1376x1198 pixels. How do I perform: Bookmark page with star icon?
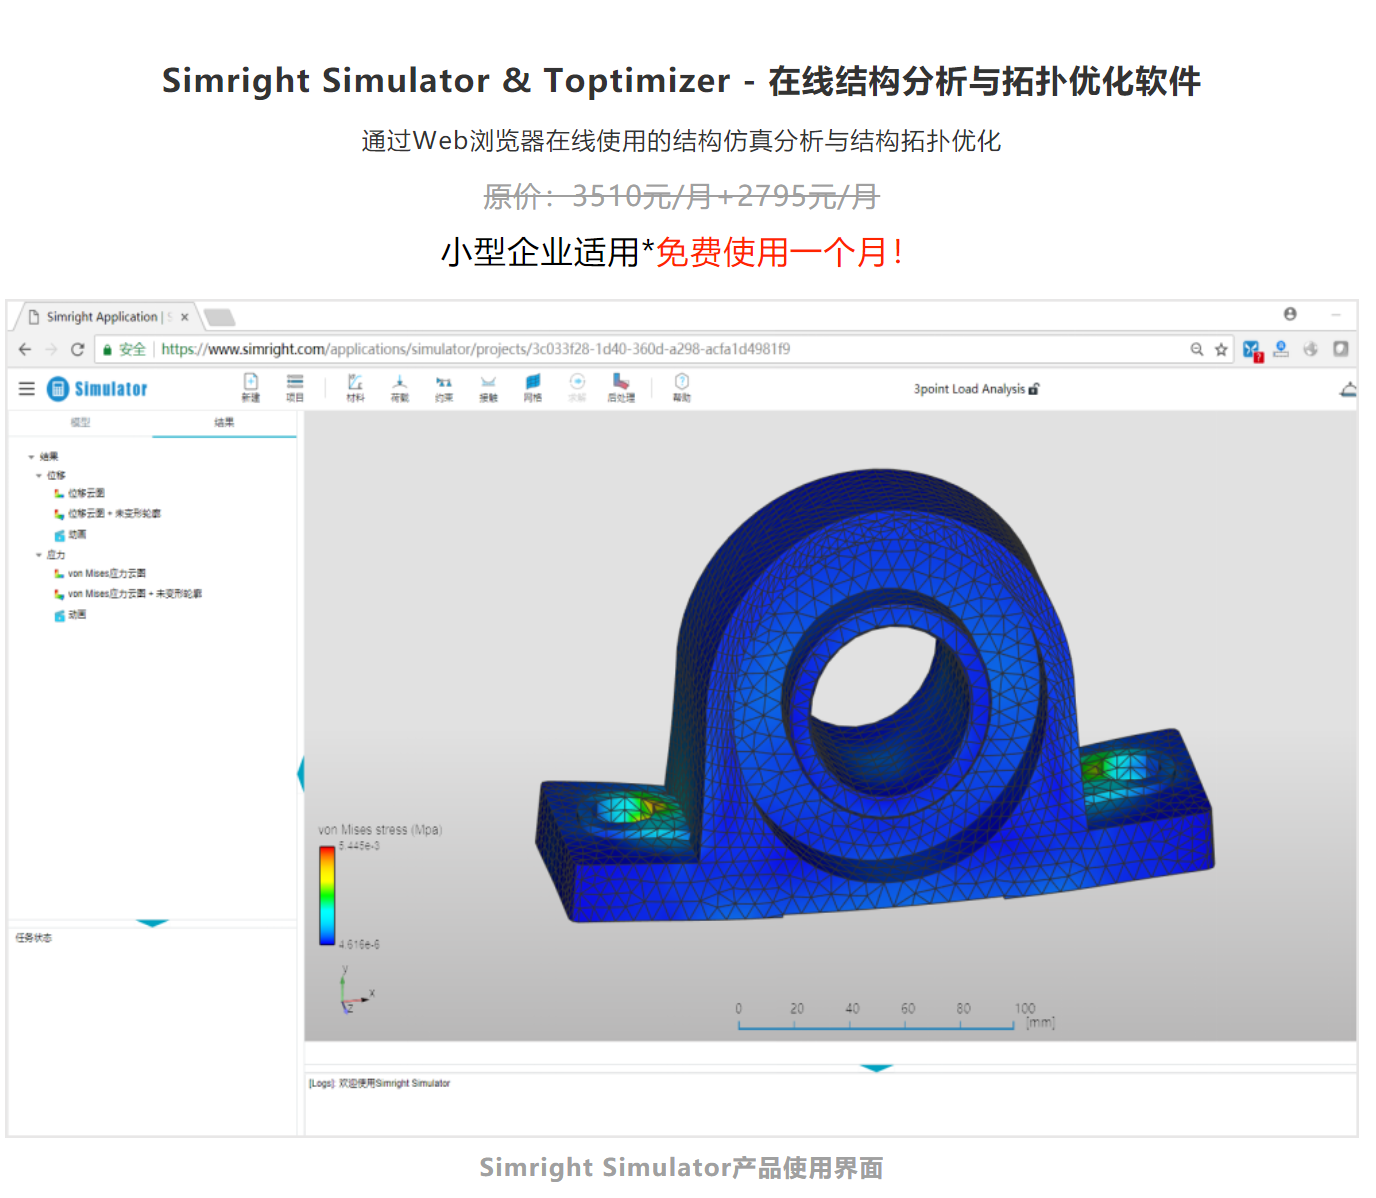point(1221,349)
